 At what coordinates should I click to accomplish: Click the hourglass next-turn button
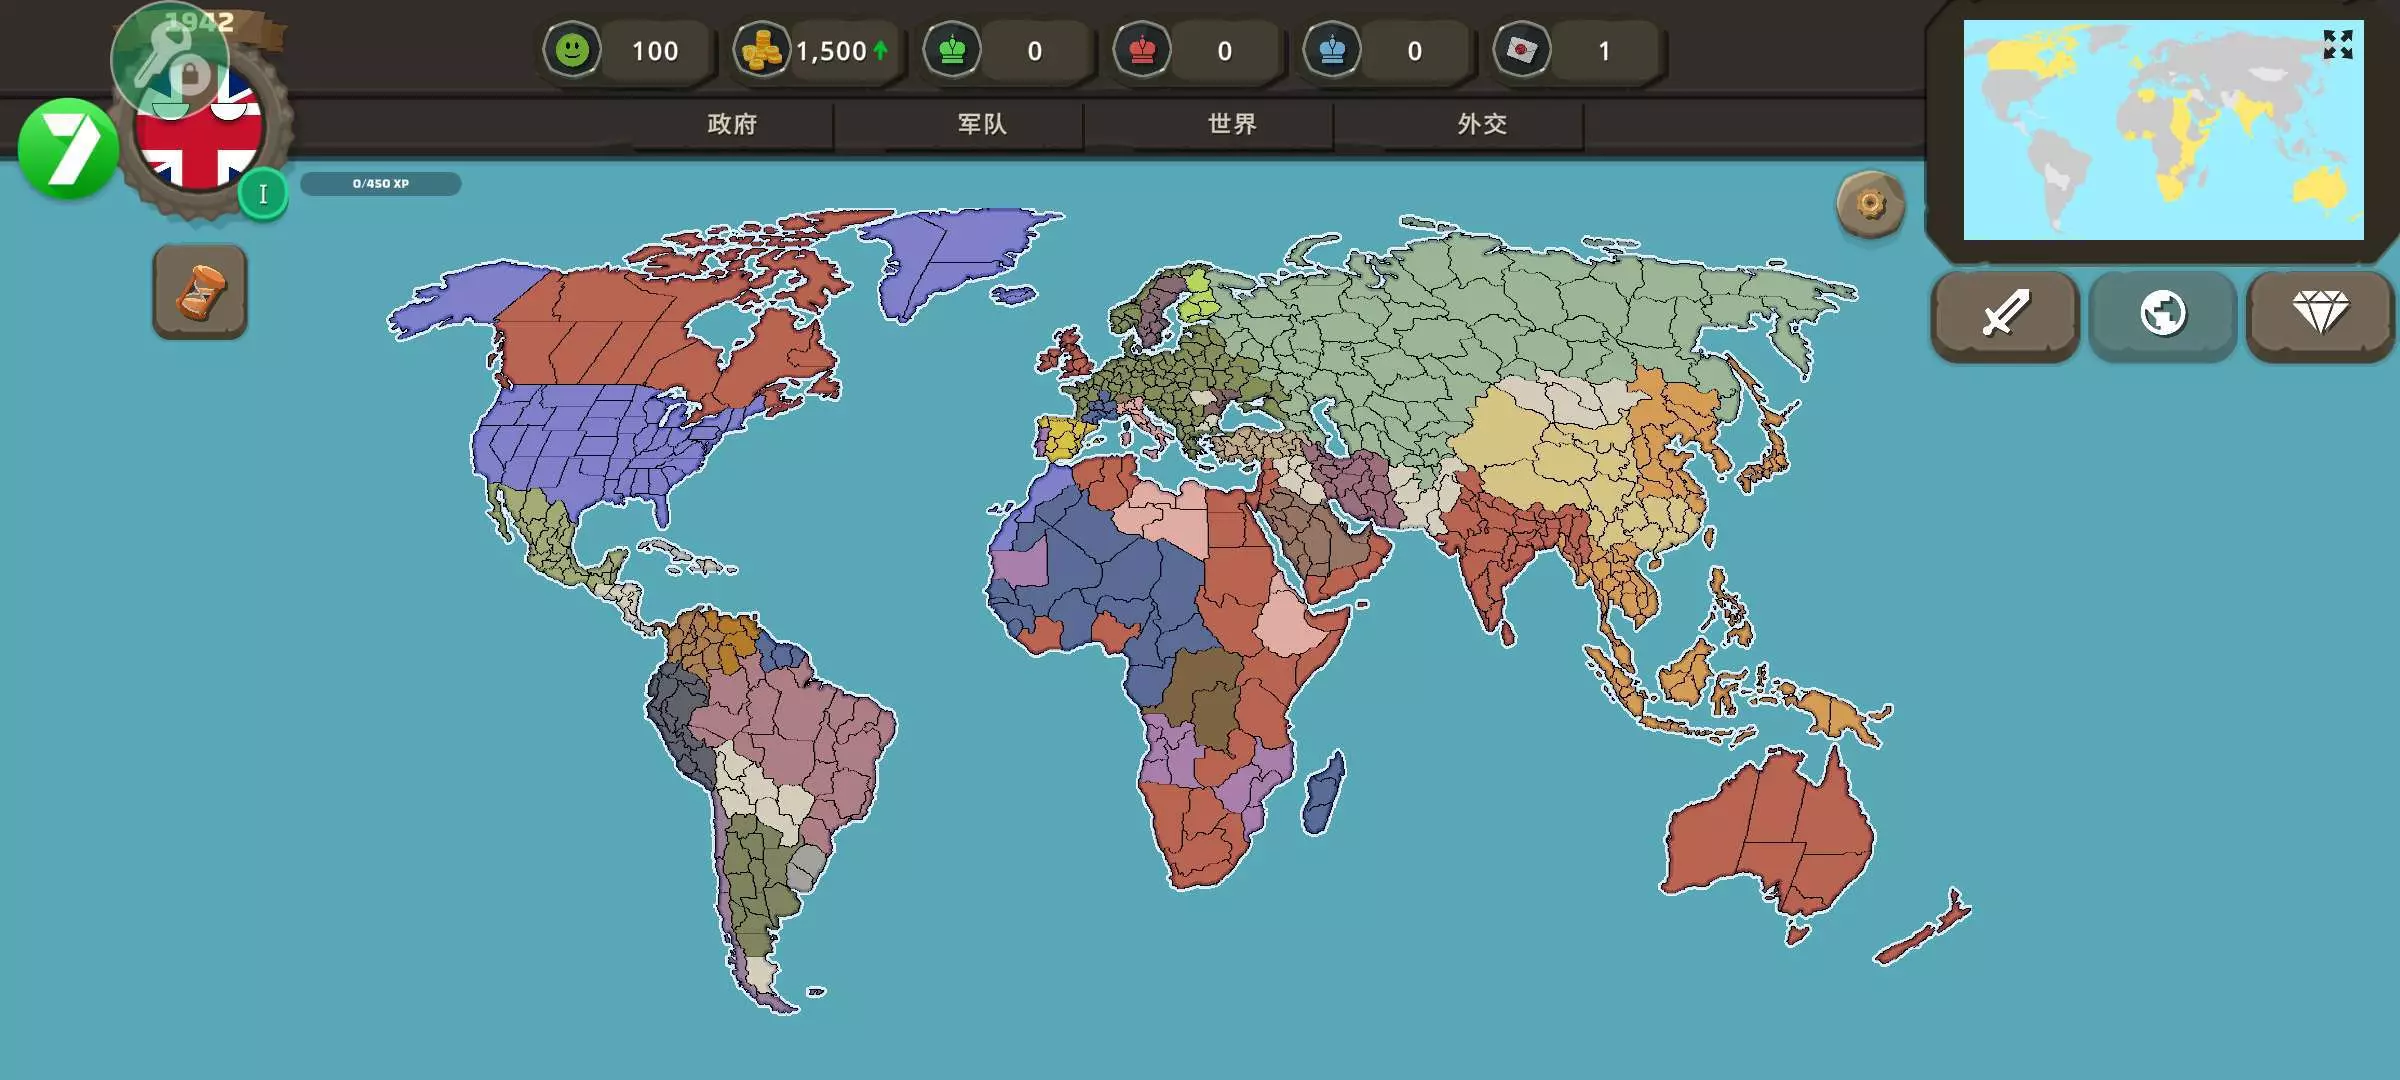(200, 292)
